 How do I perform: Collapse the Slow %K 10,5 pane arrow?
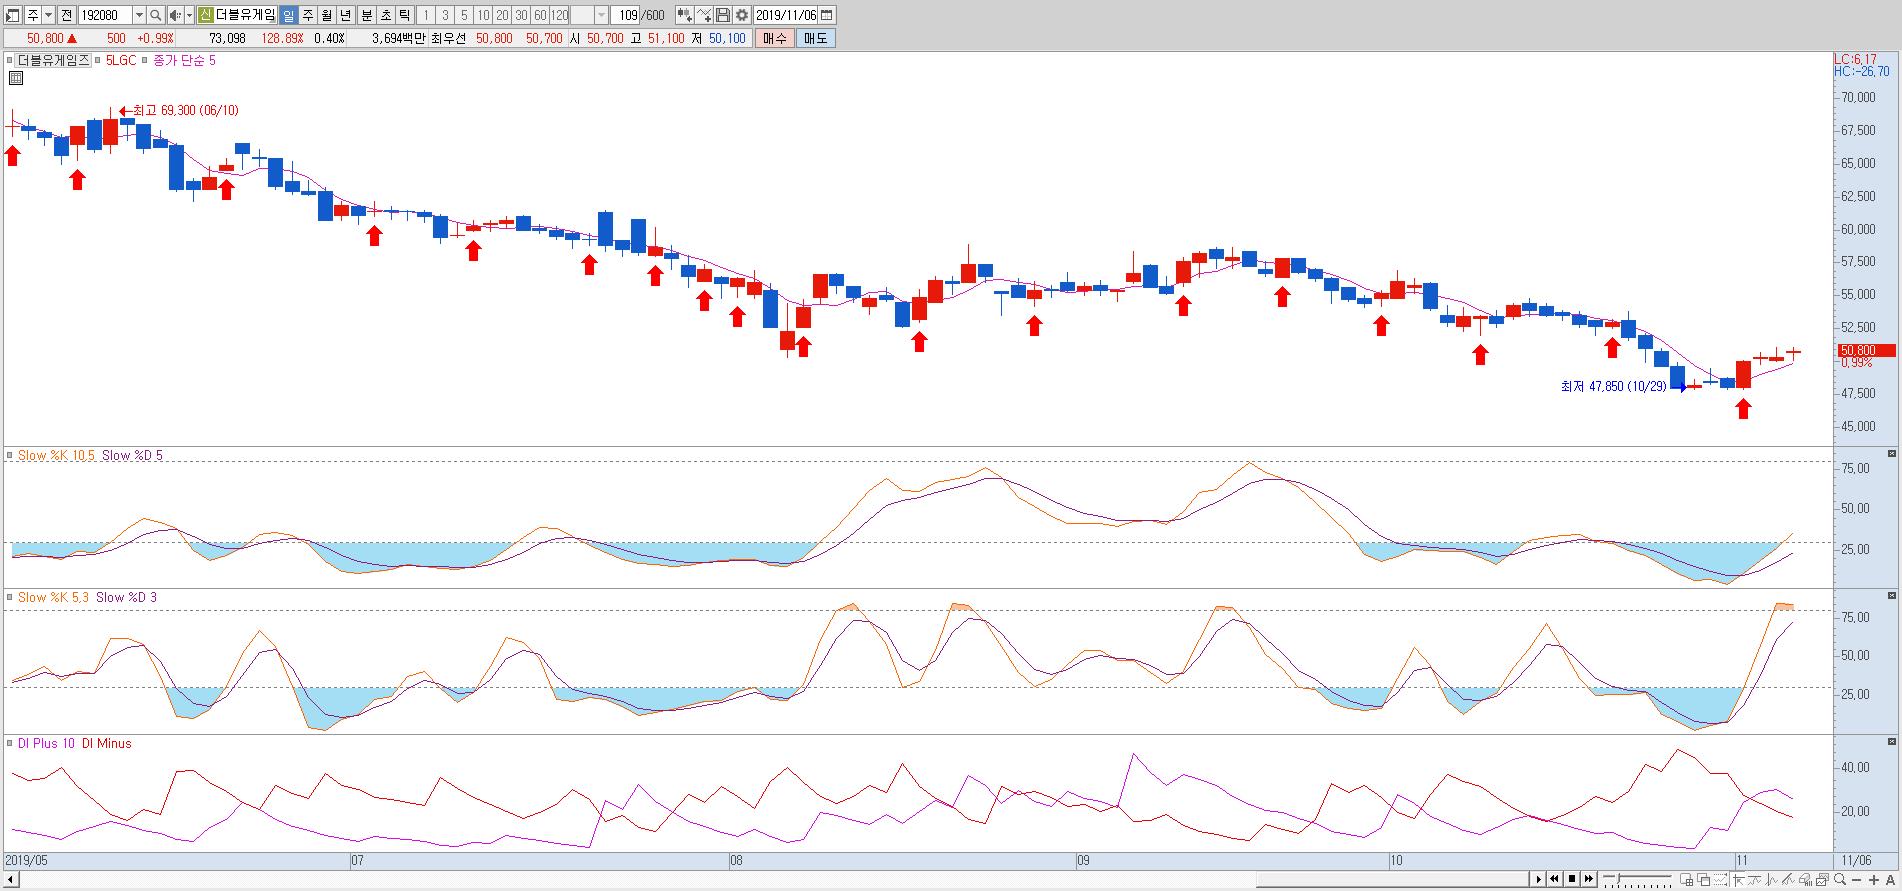coord(1891,454)
